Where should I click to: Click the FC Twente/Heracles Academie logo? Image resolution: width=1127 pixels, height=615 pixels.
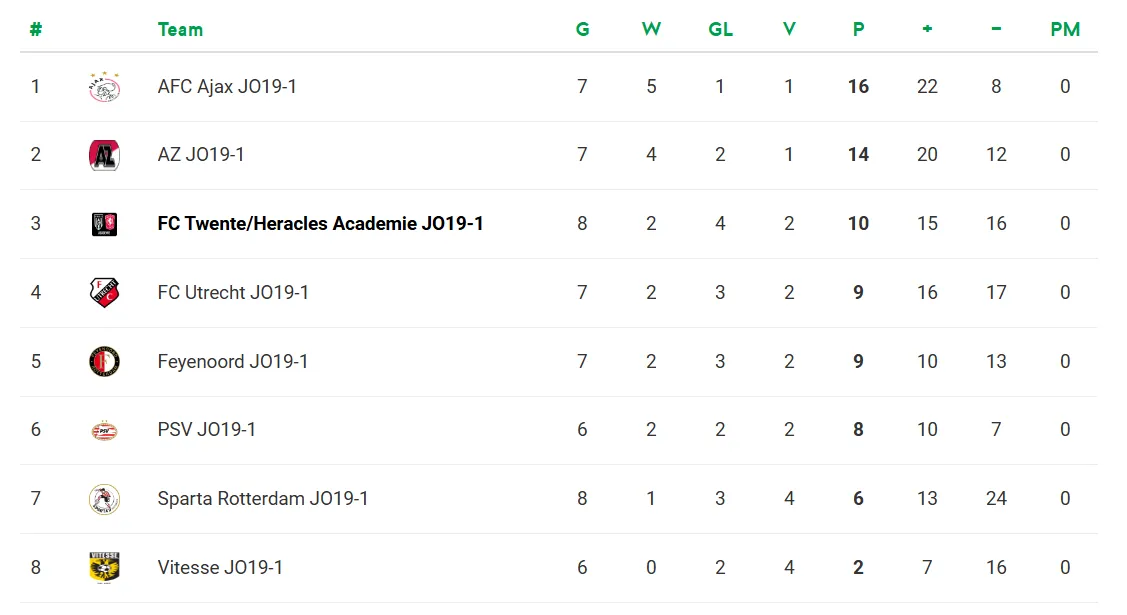(104, 224)
